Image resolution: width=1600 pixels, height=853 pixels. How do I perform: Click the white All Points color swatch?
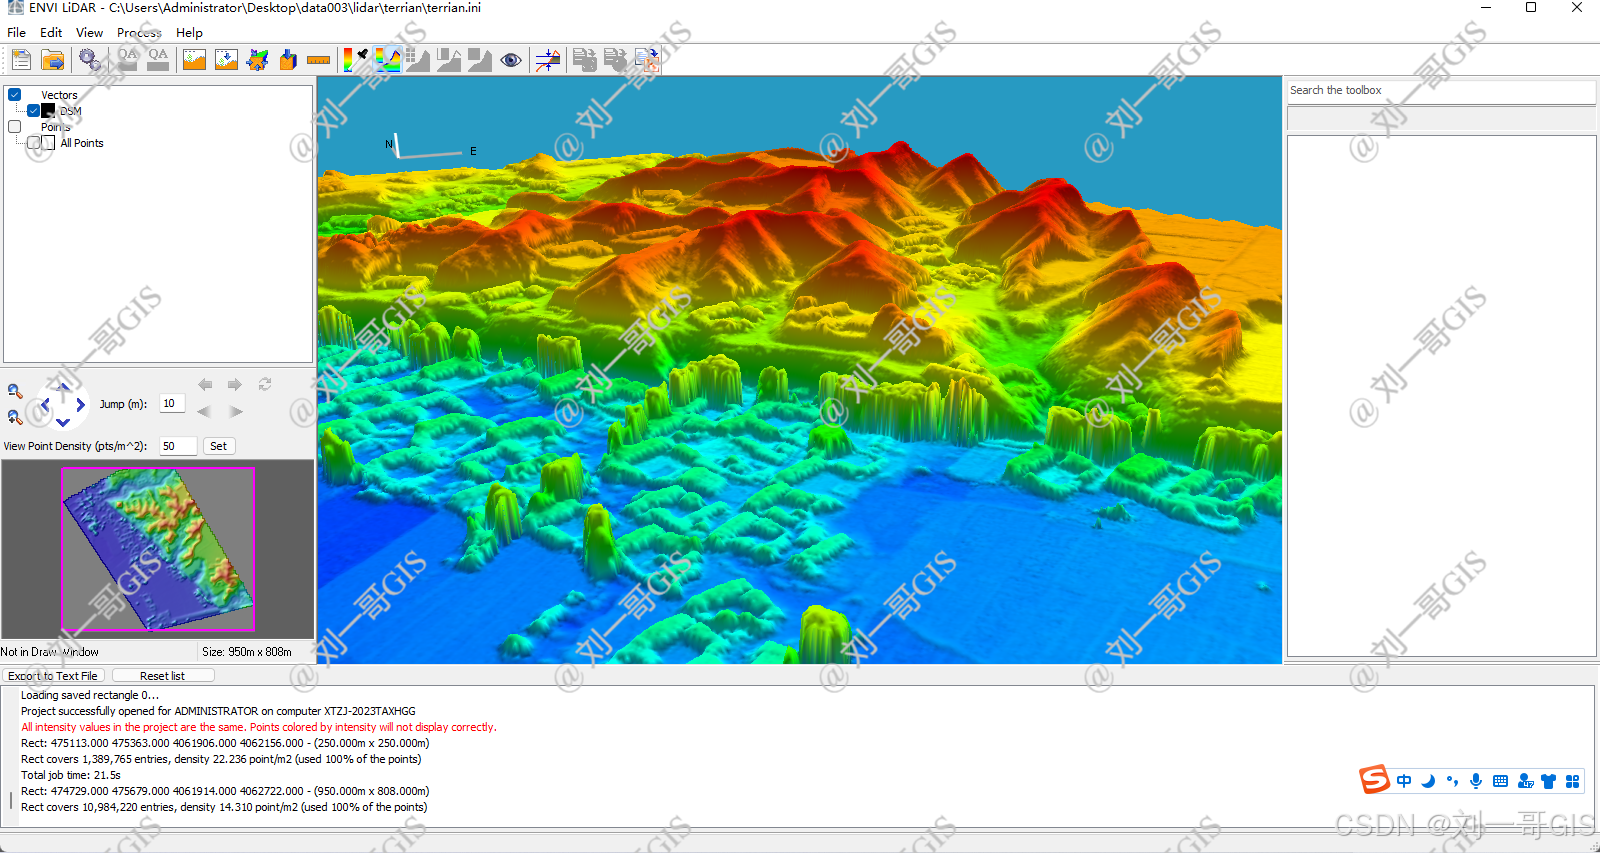[x=48, y=143]
